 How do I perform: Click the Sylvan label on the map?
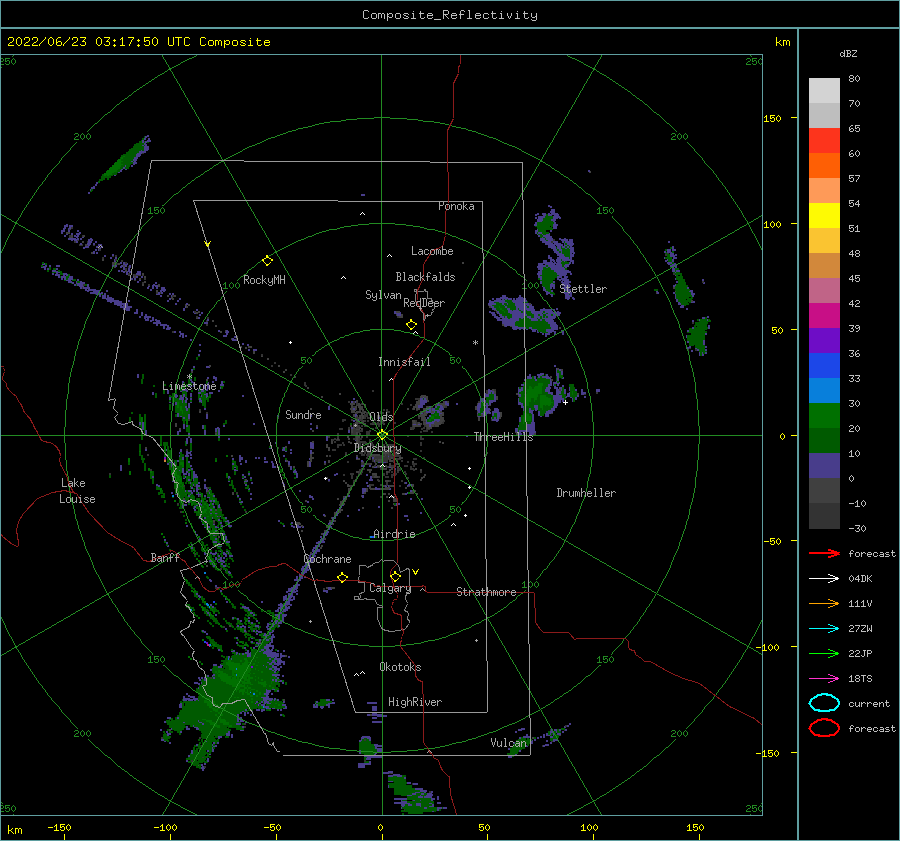[x=383, y=295]
